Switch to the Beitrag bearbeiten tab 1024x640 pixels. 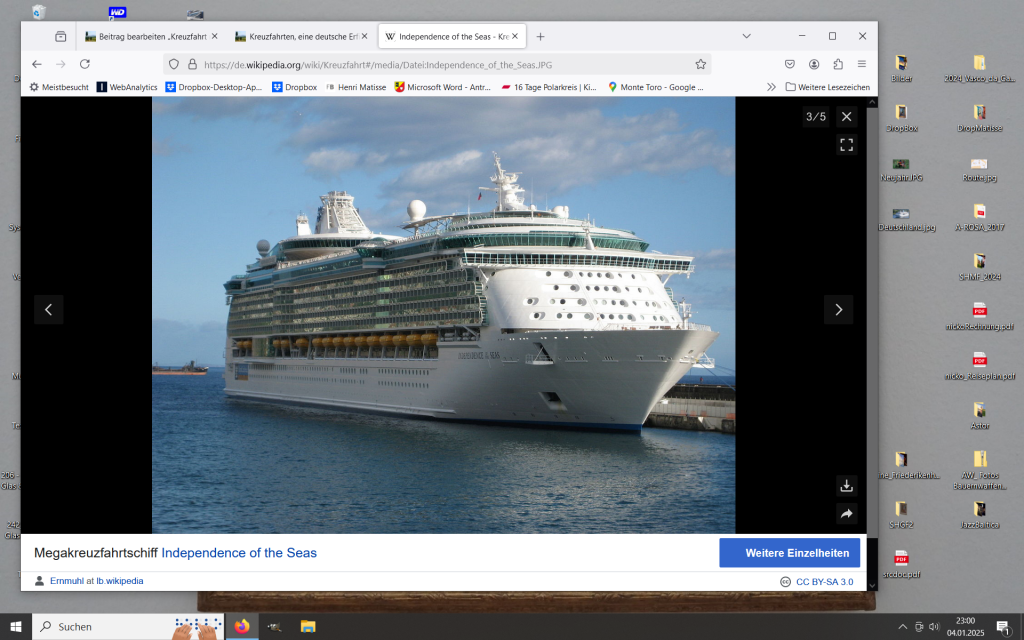[x=145, y=36]
